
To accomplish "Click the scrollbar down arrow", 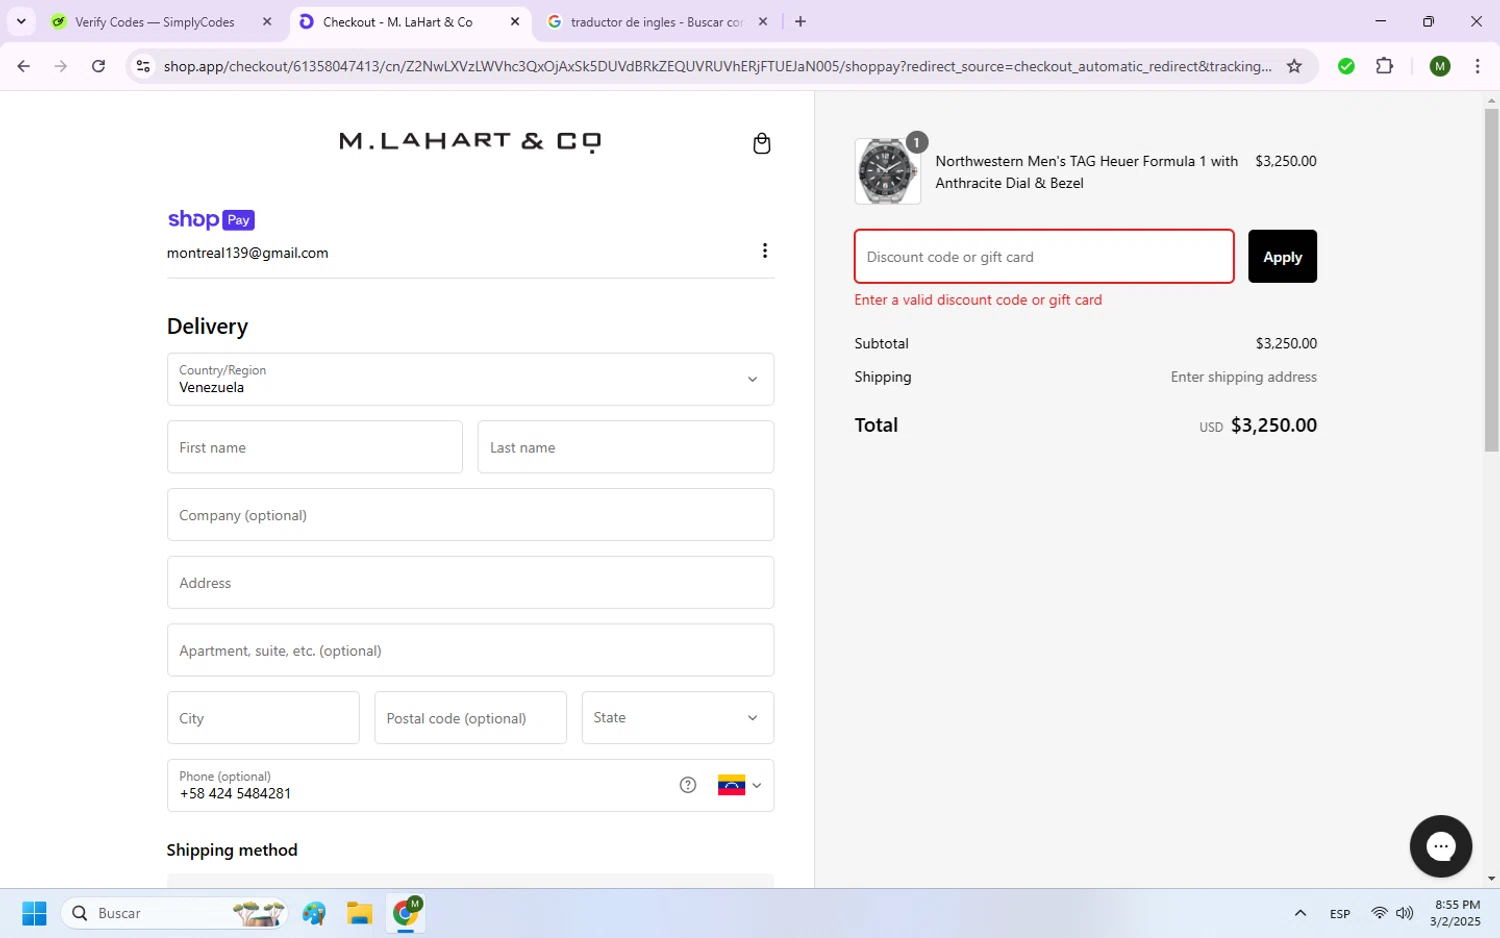I will 1491,879.
